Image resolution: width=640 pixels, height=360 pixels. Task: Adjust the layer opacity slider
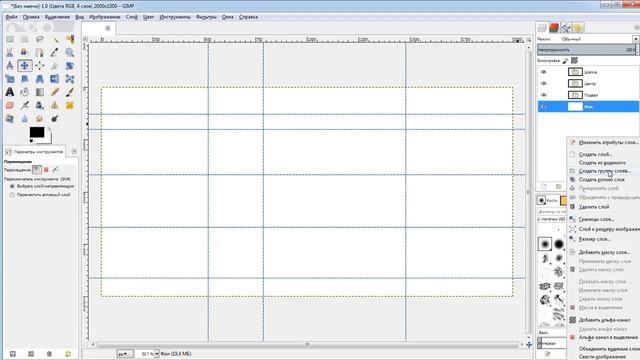[x=586, y=49]
